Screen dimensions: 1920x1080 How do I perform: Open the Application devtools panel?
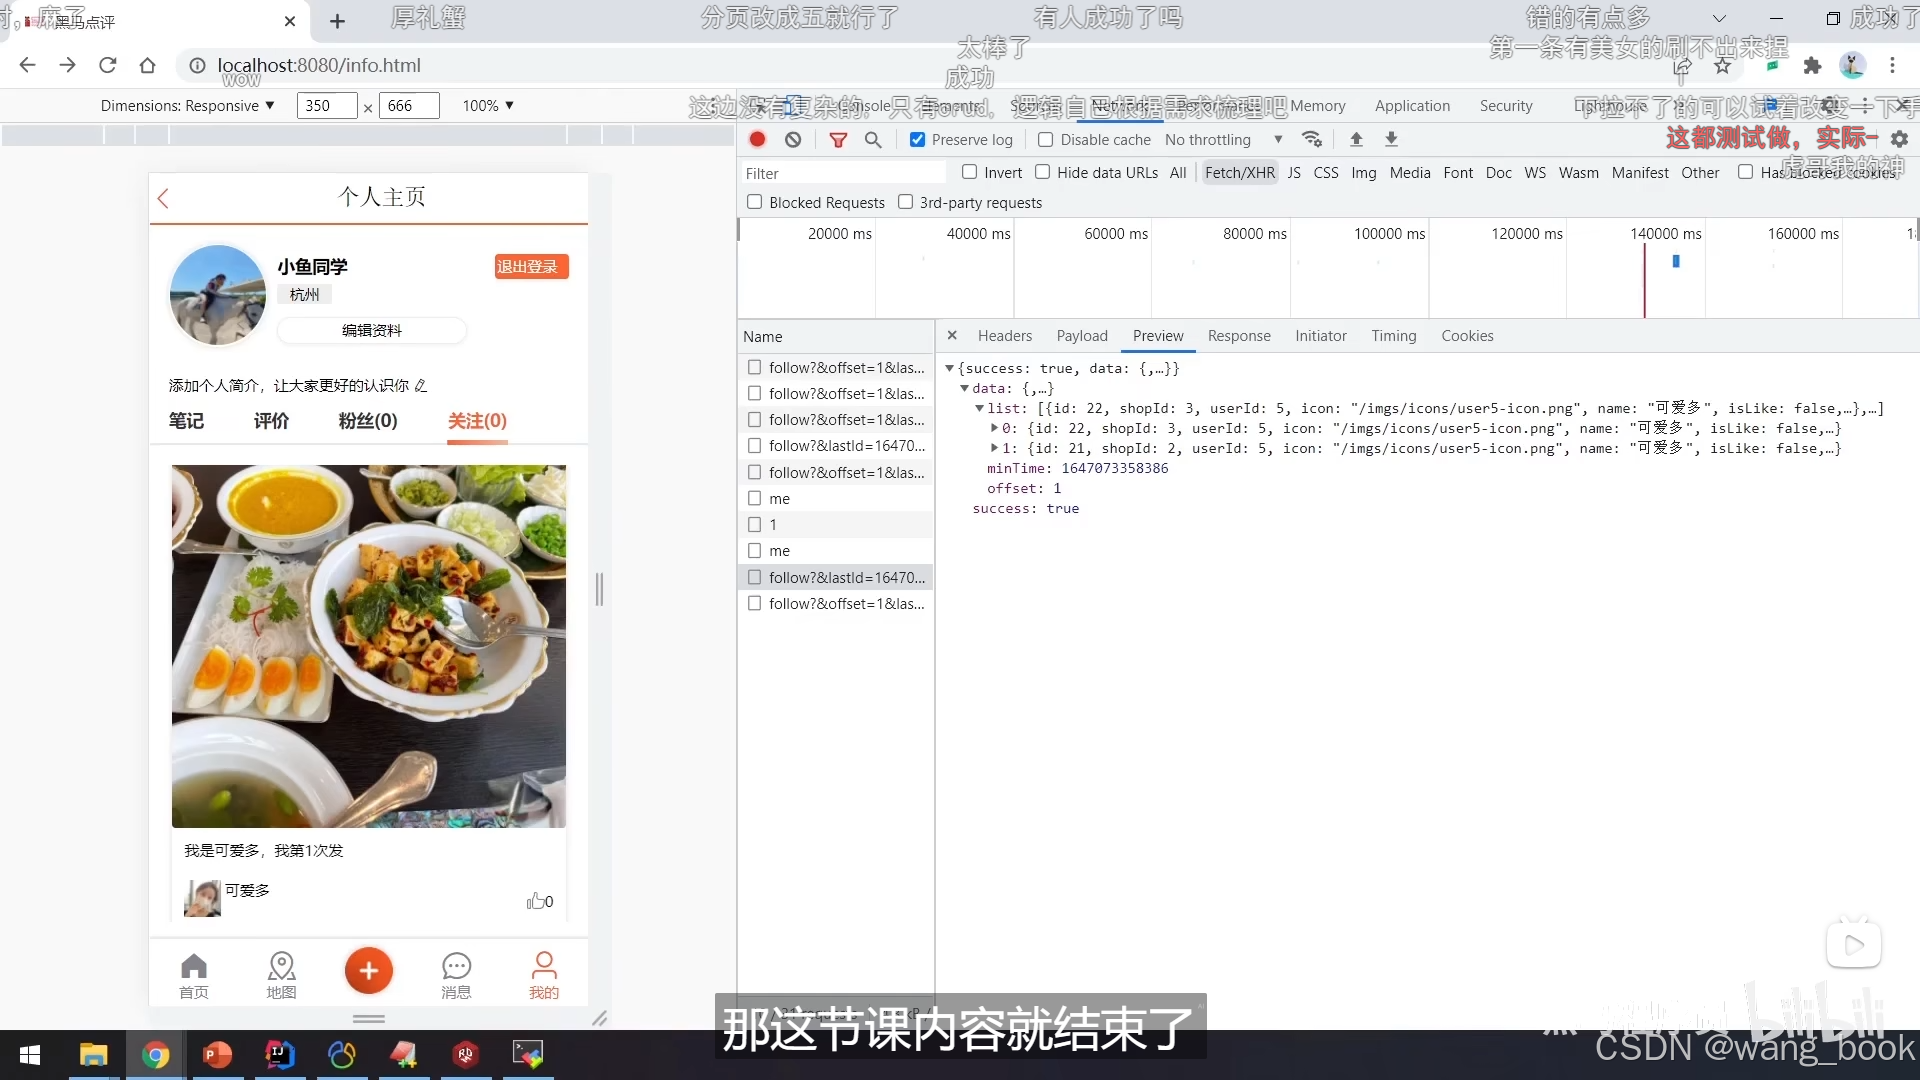[1412, 106]
